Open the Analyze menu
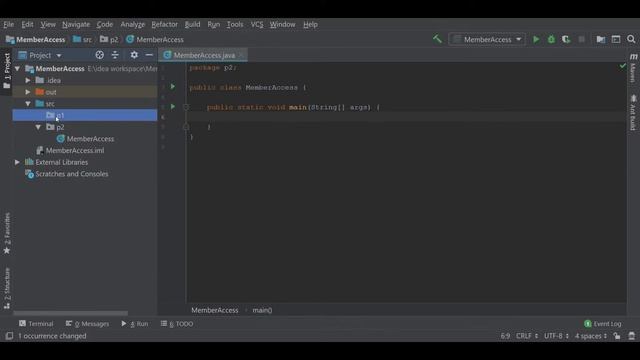 click(x=133, y=24)
